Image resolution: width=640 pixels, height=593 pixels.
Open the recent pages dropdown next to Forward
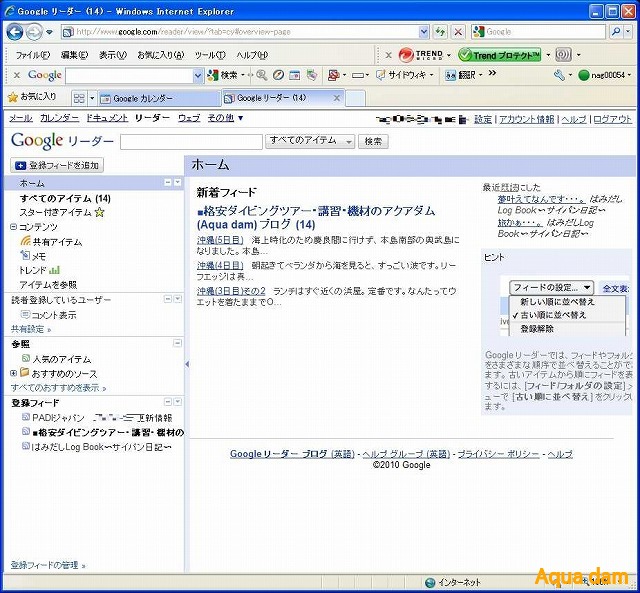coord(49,32)
